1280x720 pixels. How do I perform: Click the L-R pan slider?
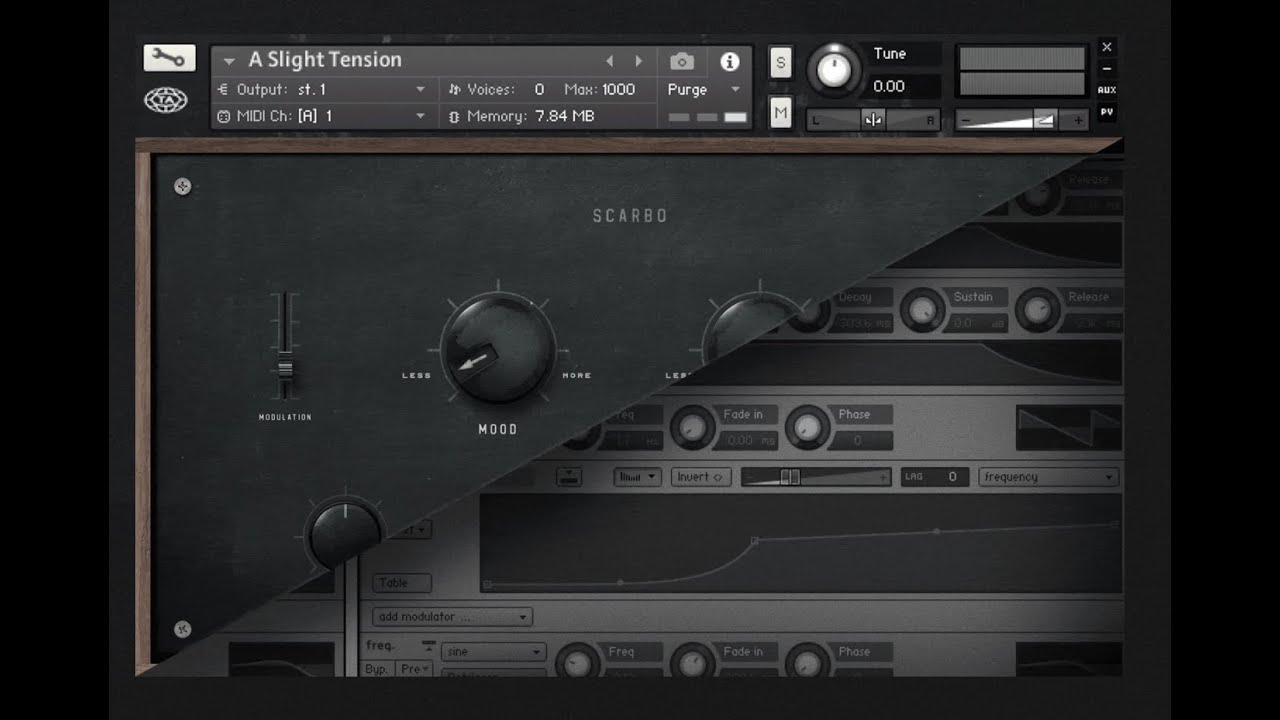[873, 120]
